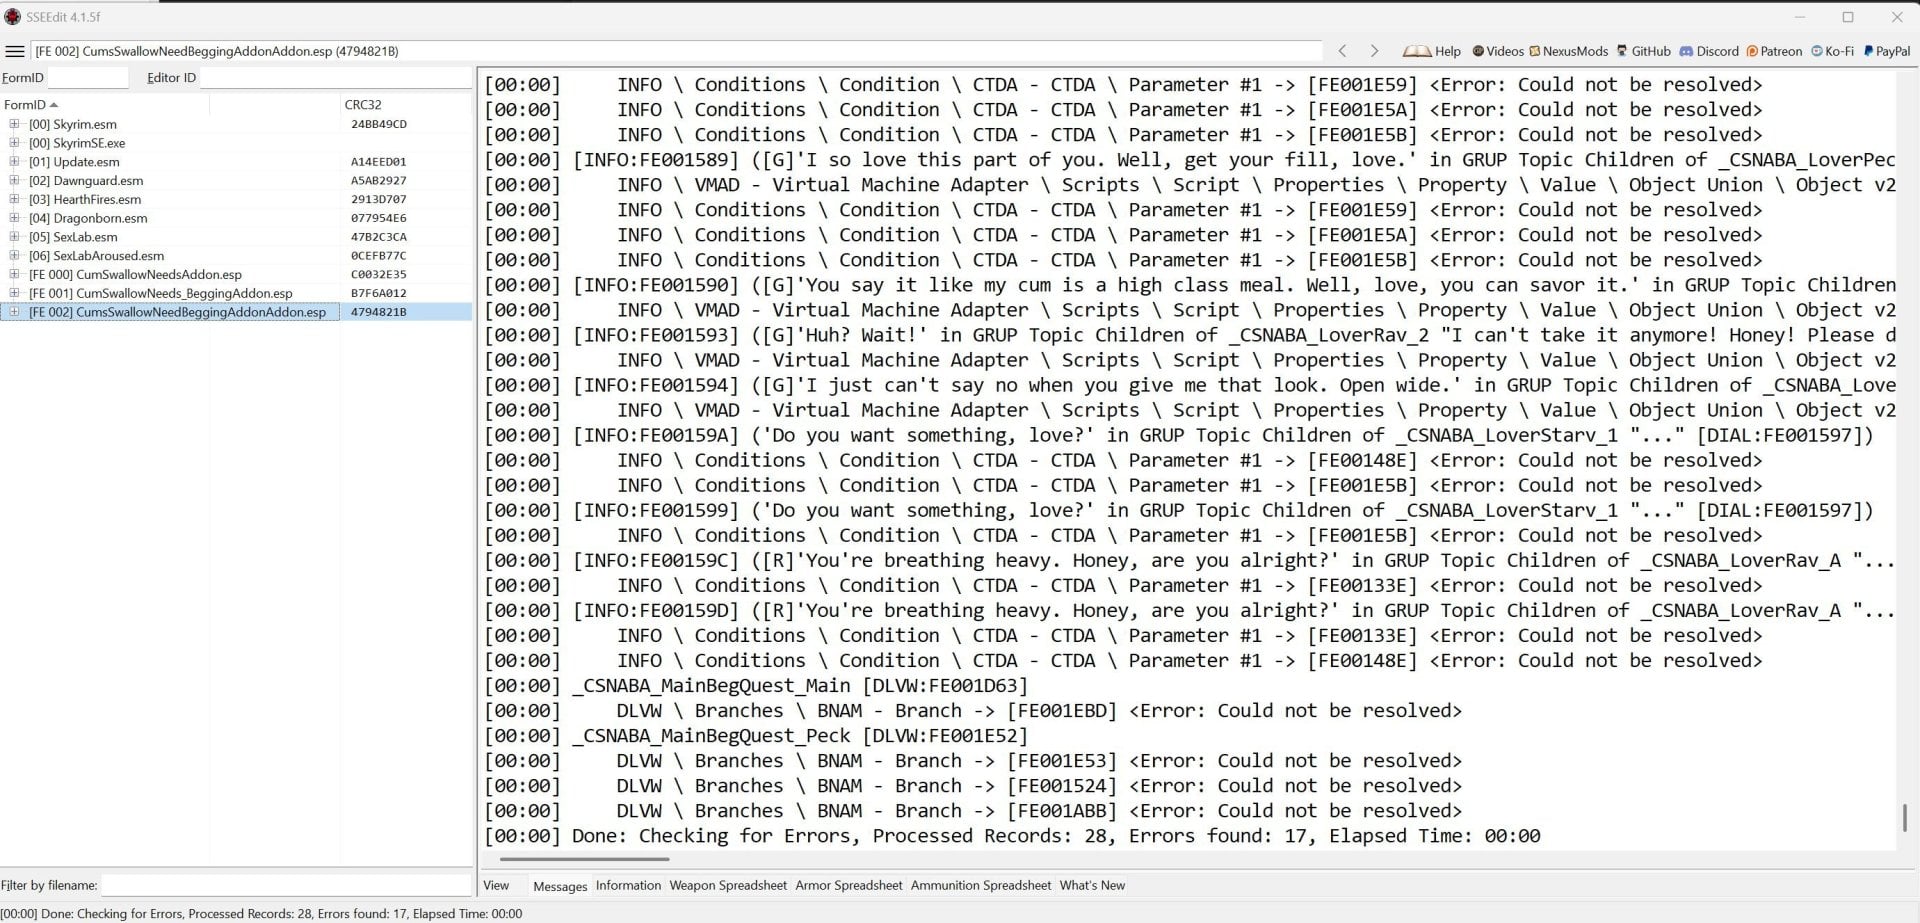Select SexLabAroused.esm in the tree
This screenshot has width=1920, height=923.
96,256
